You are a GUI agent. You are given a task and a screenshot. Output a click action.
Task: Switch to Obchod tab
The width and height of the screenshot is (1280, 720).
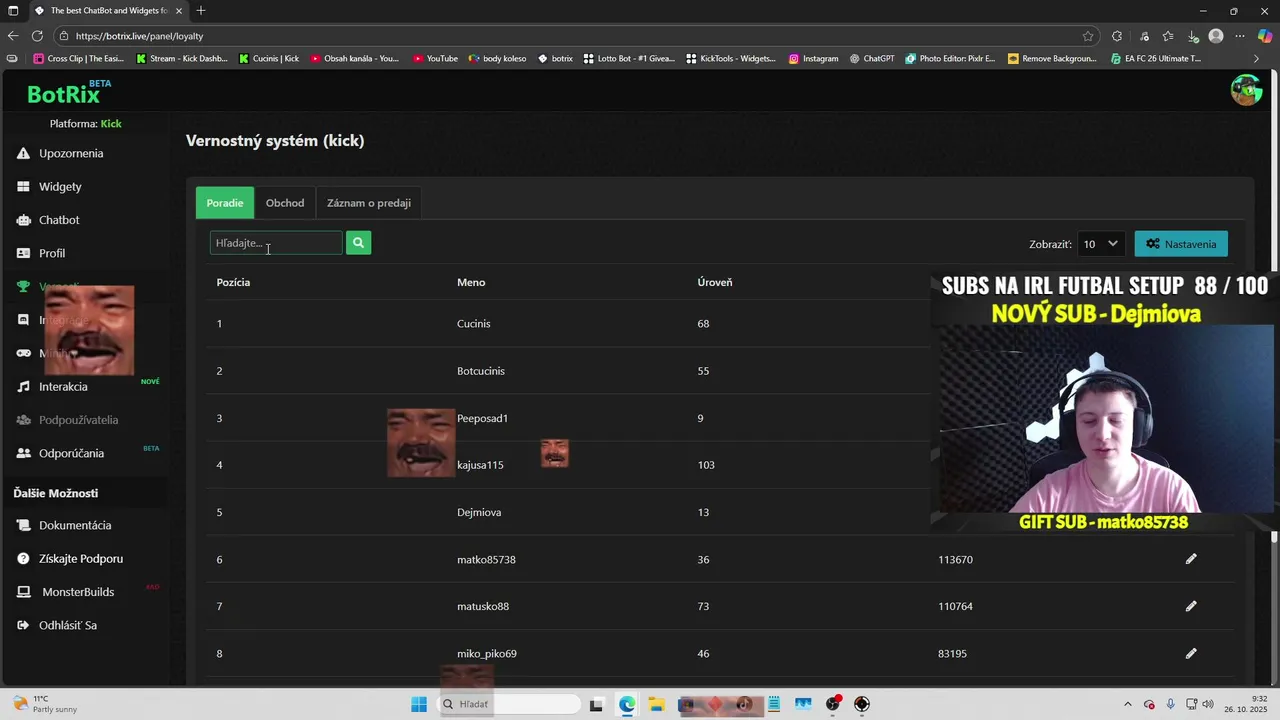pyautogui.click(x=285, y=203)
